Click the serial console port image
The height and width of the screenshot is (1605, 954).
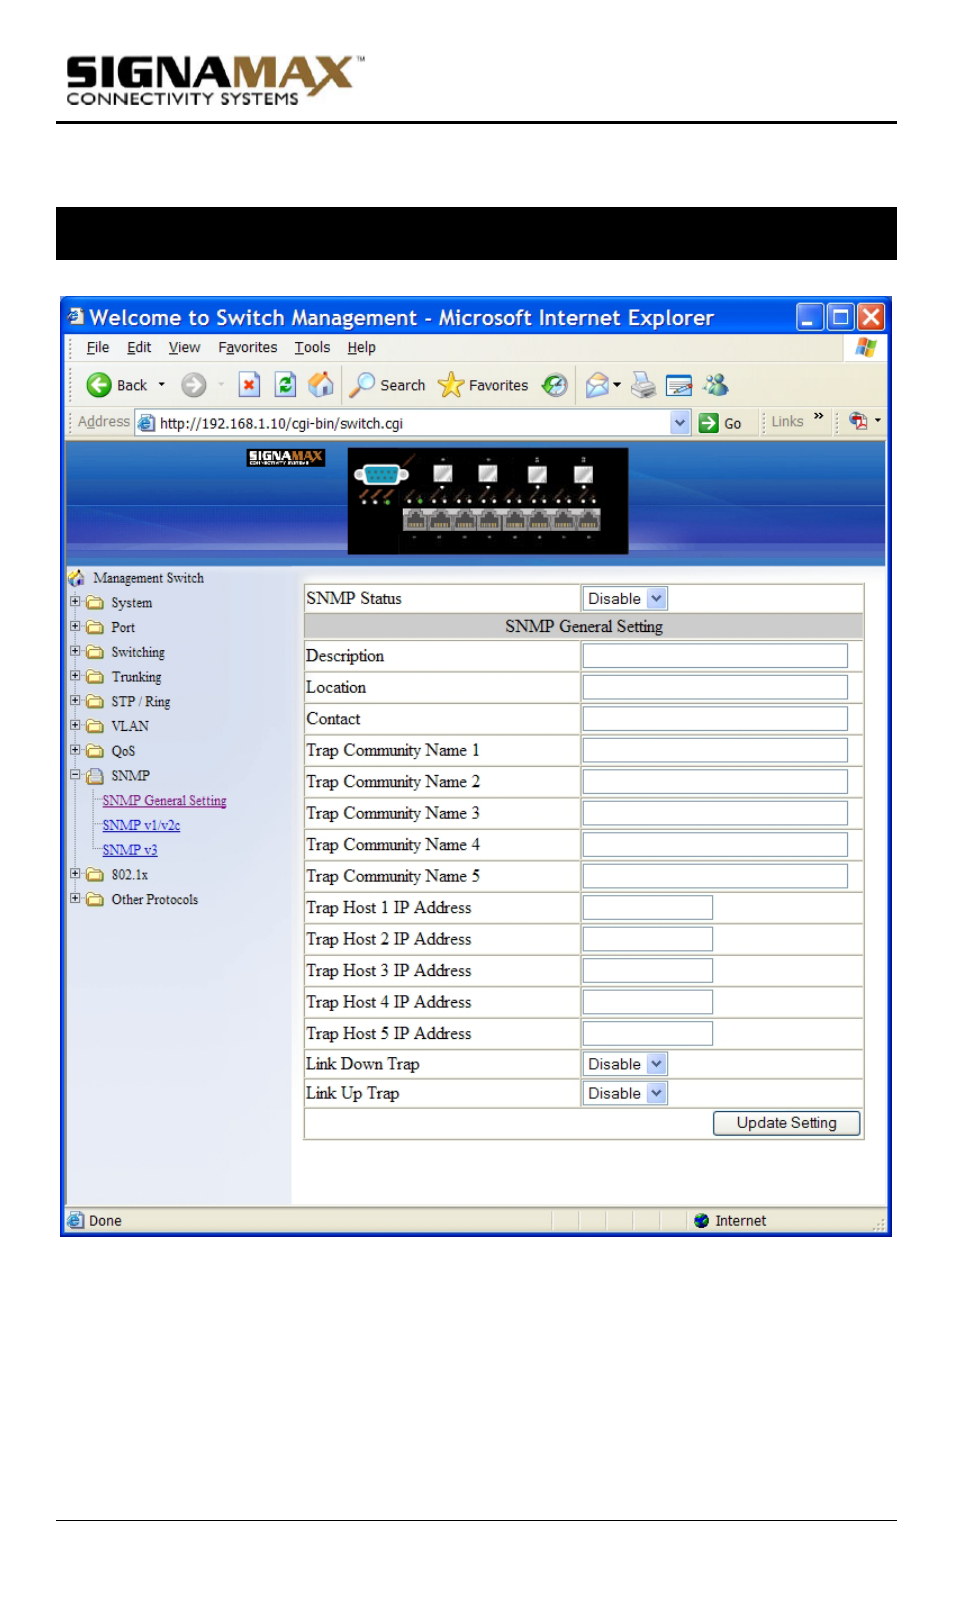[381, 475]
